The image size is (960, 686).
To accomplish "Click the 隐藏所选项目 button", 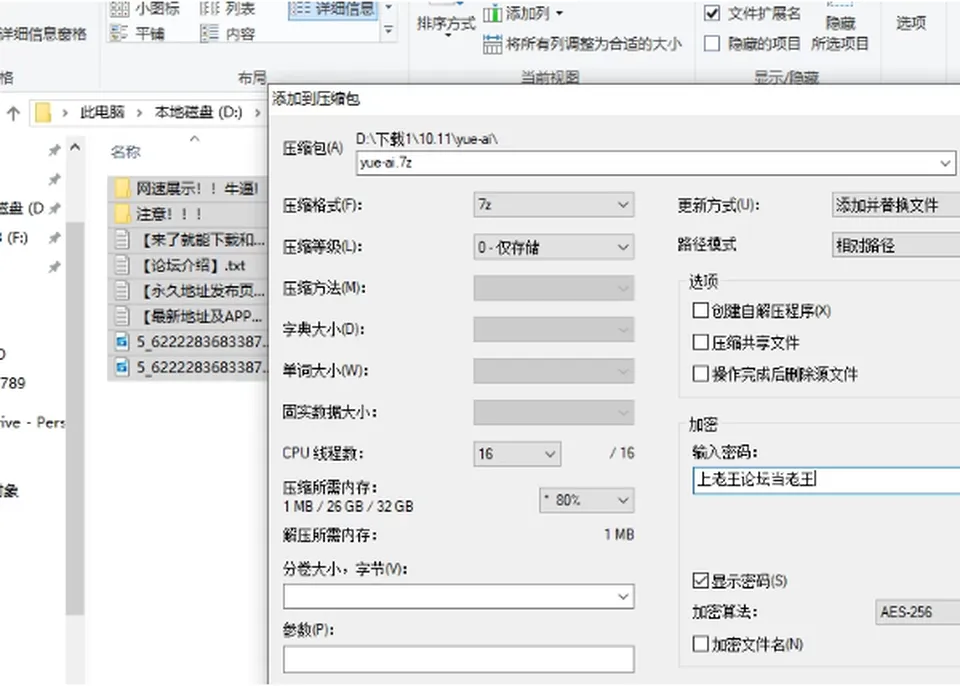I will click(x=840, y=32).
